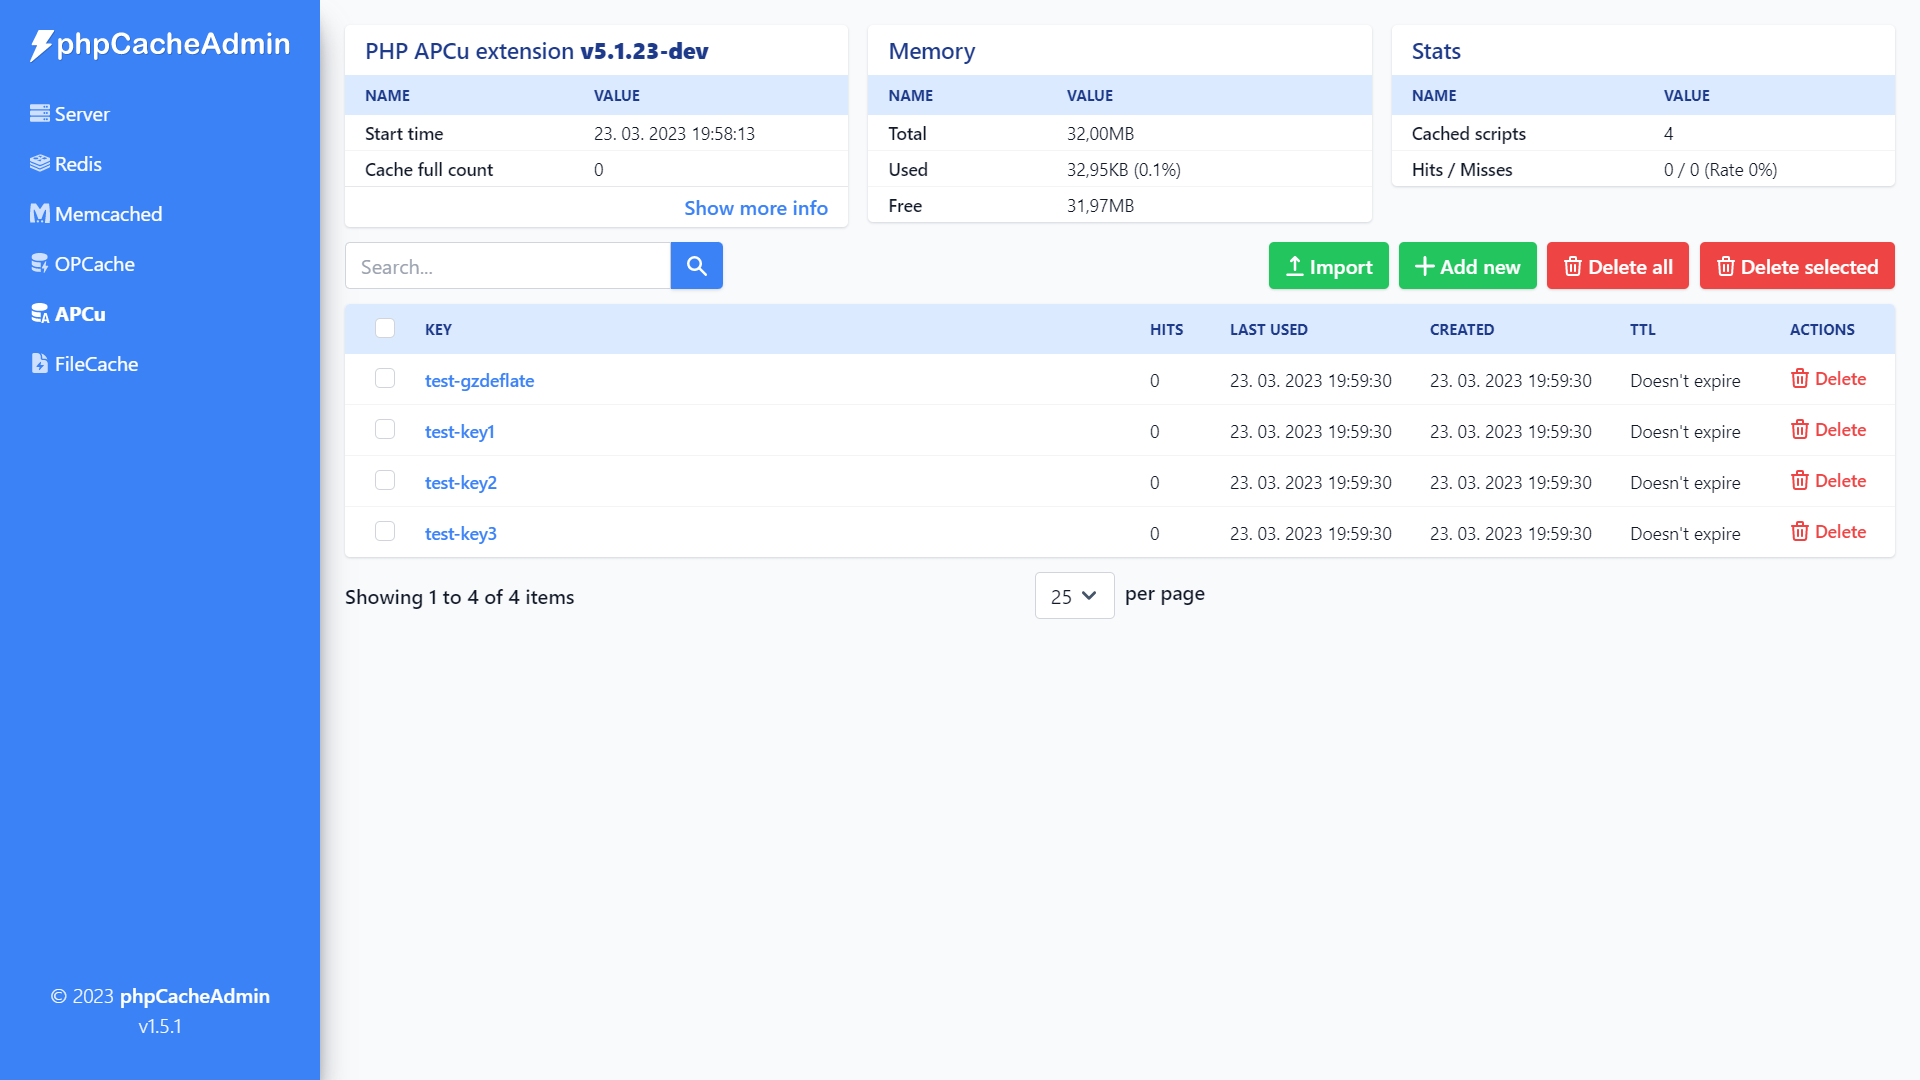The height and width of the screenshot is (1080, 1920).
Task: Expand Show more info link
Action: click(755, 208)
